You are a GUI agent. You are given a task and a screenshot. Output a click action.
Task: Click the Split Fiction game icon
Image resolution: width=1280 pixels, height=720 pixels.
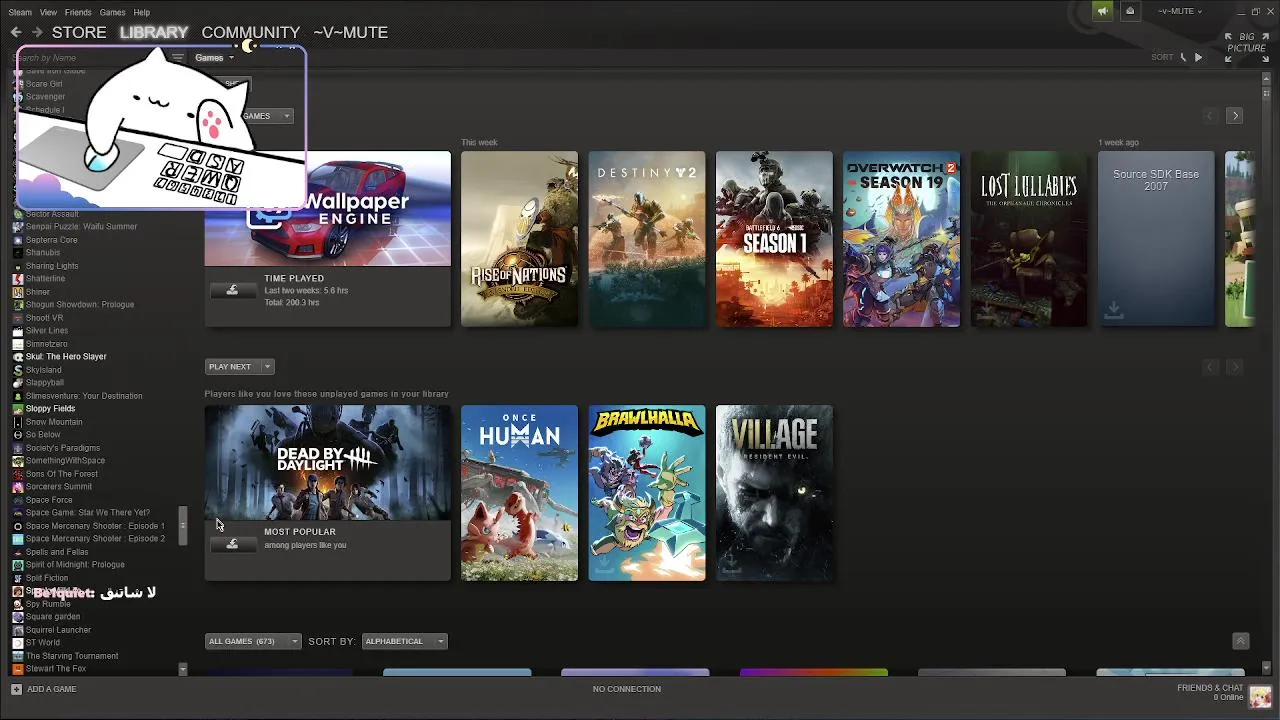[17, 578]
